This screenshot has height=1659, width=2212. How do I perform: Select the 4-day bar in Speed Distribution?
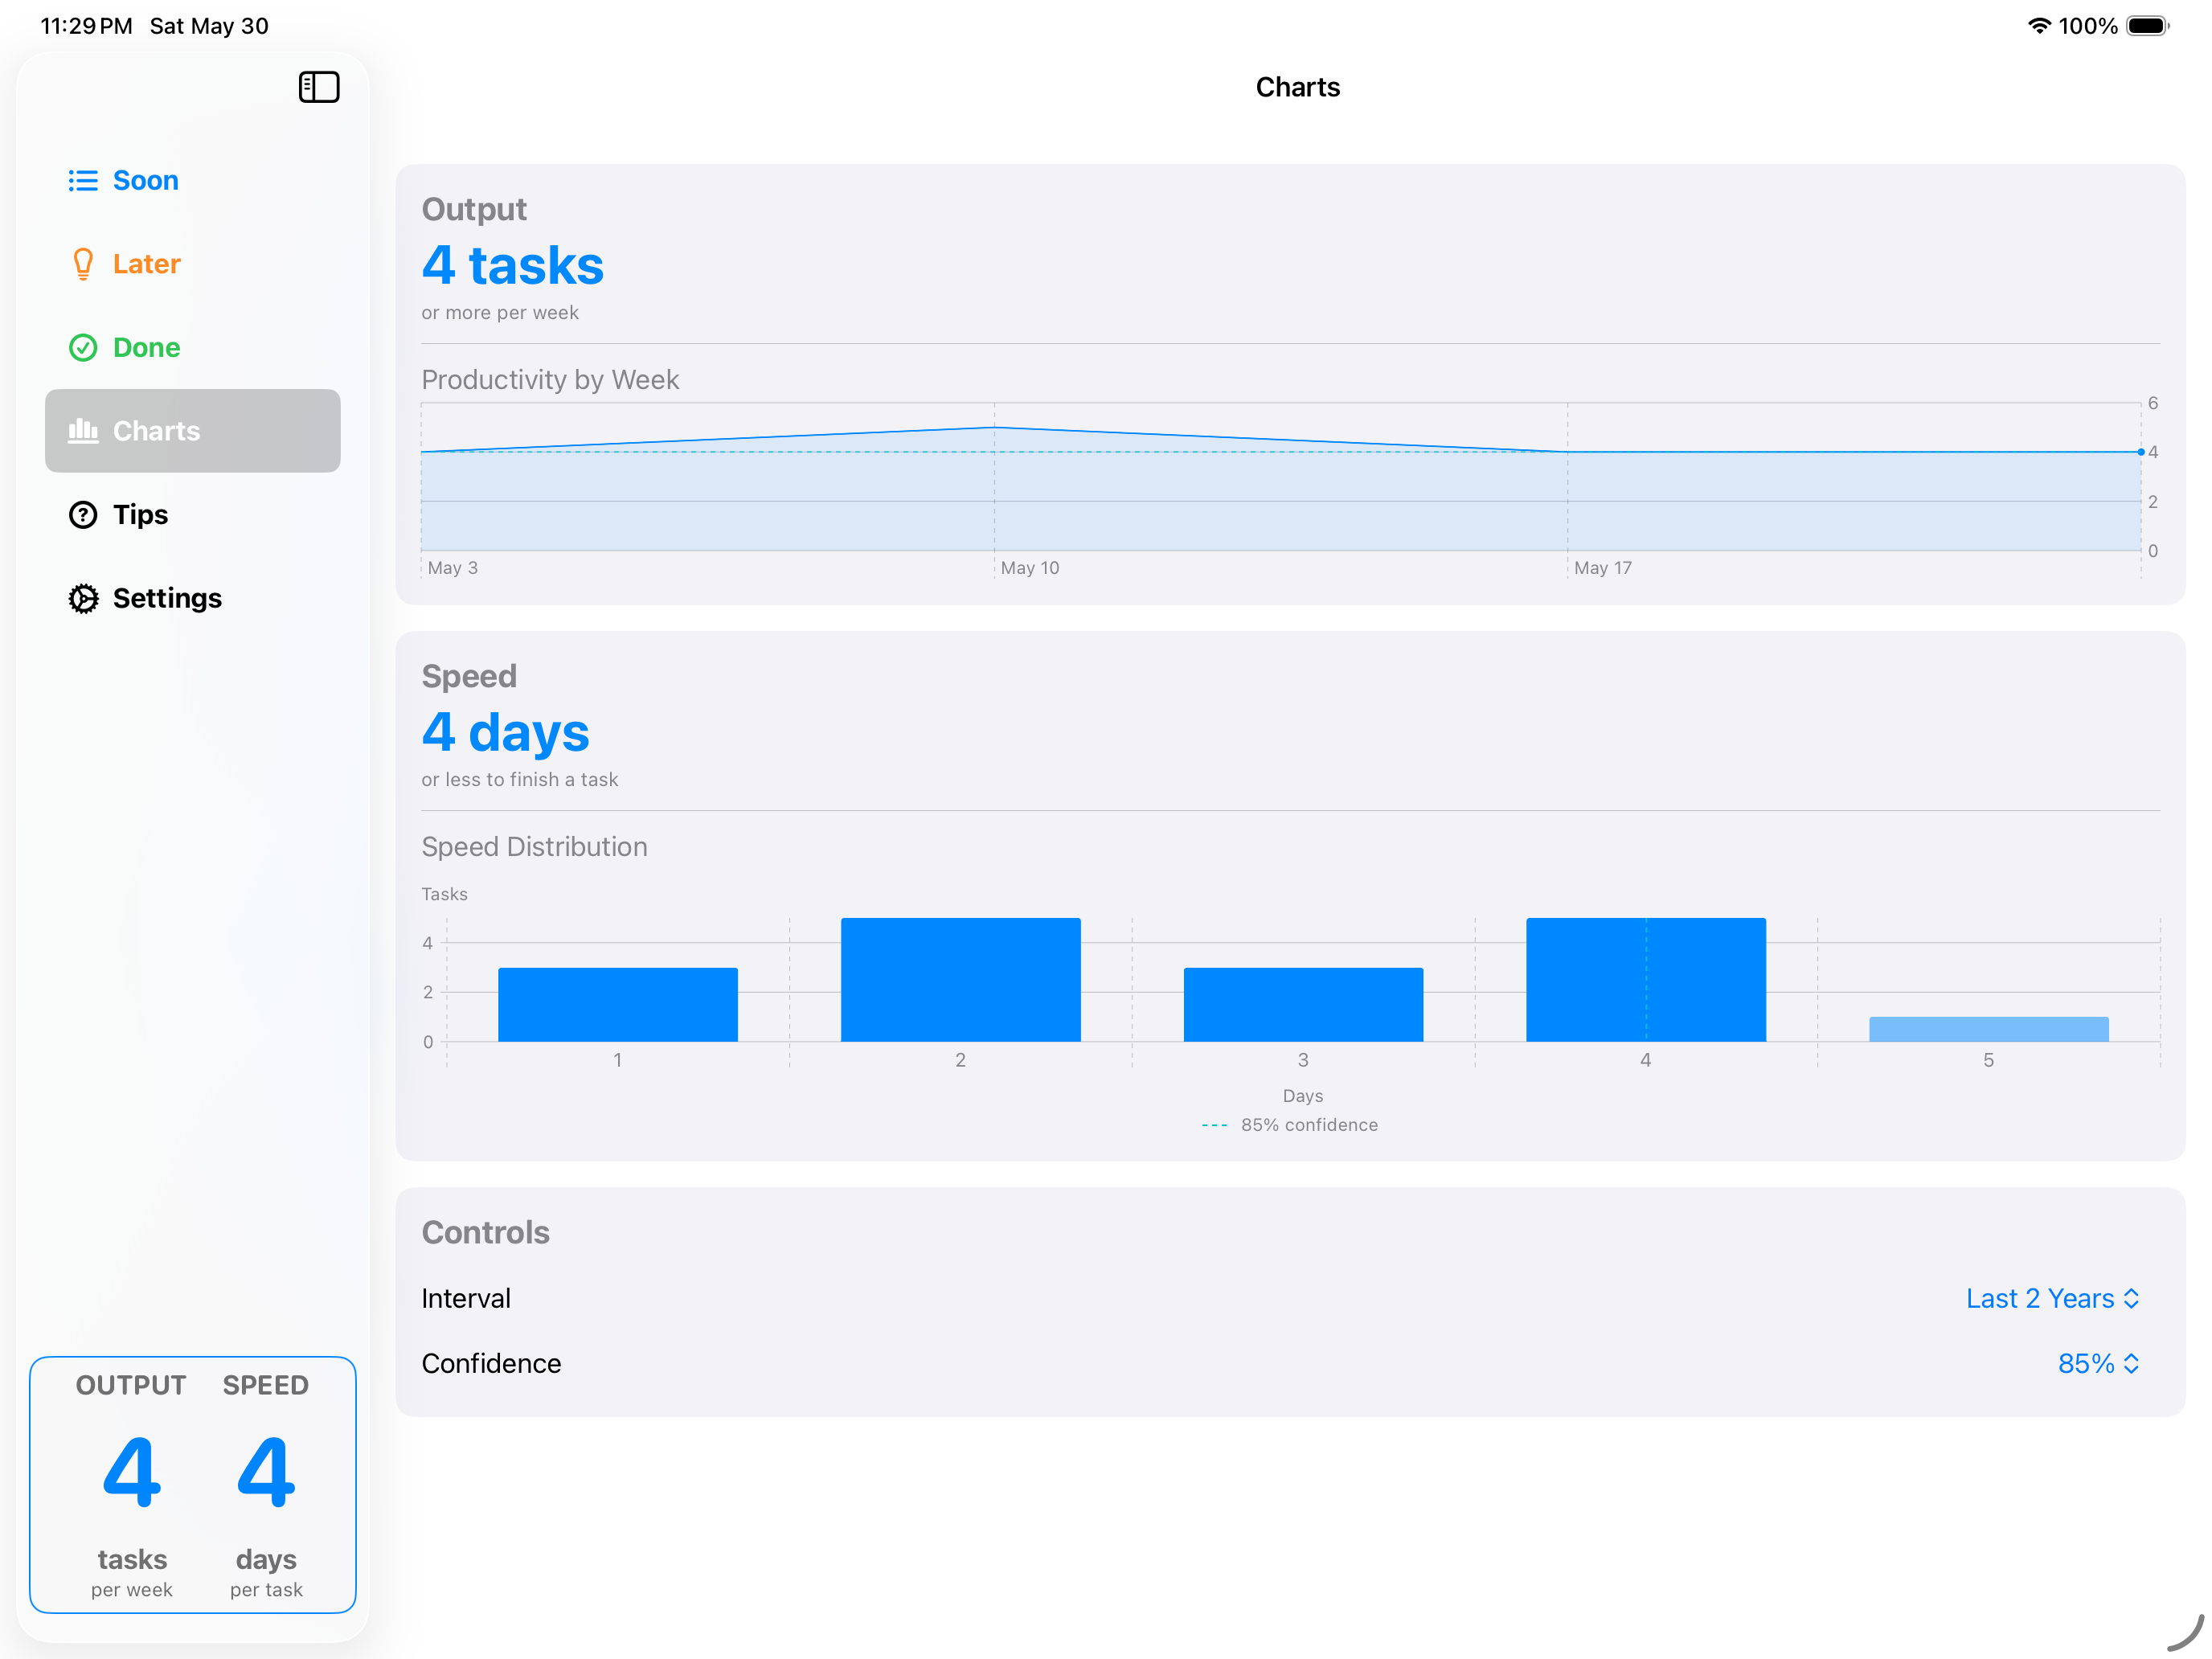pos(1646,980)
